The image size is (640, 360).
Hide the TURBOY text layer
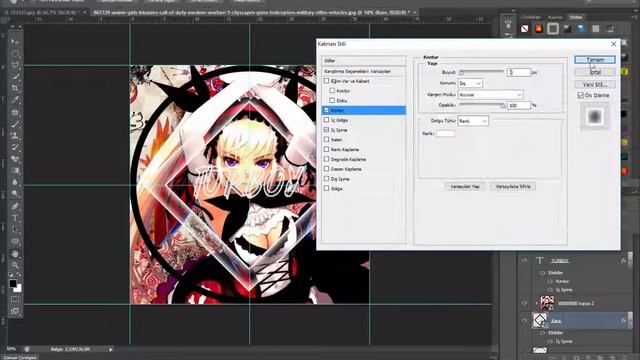524,260
